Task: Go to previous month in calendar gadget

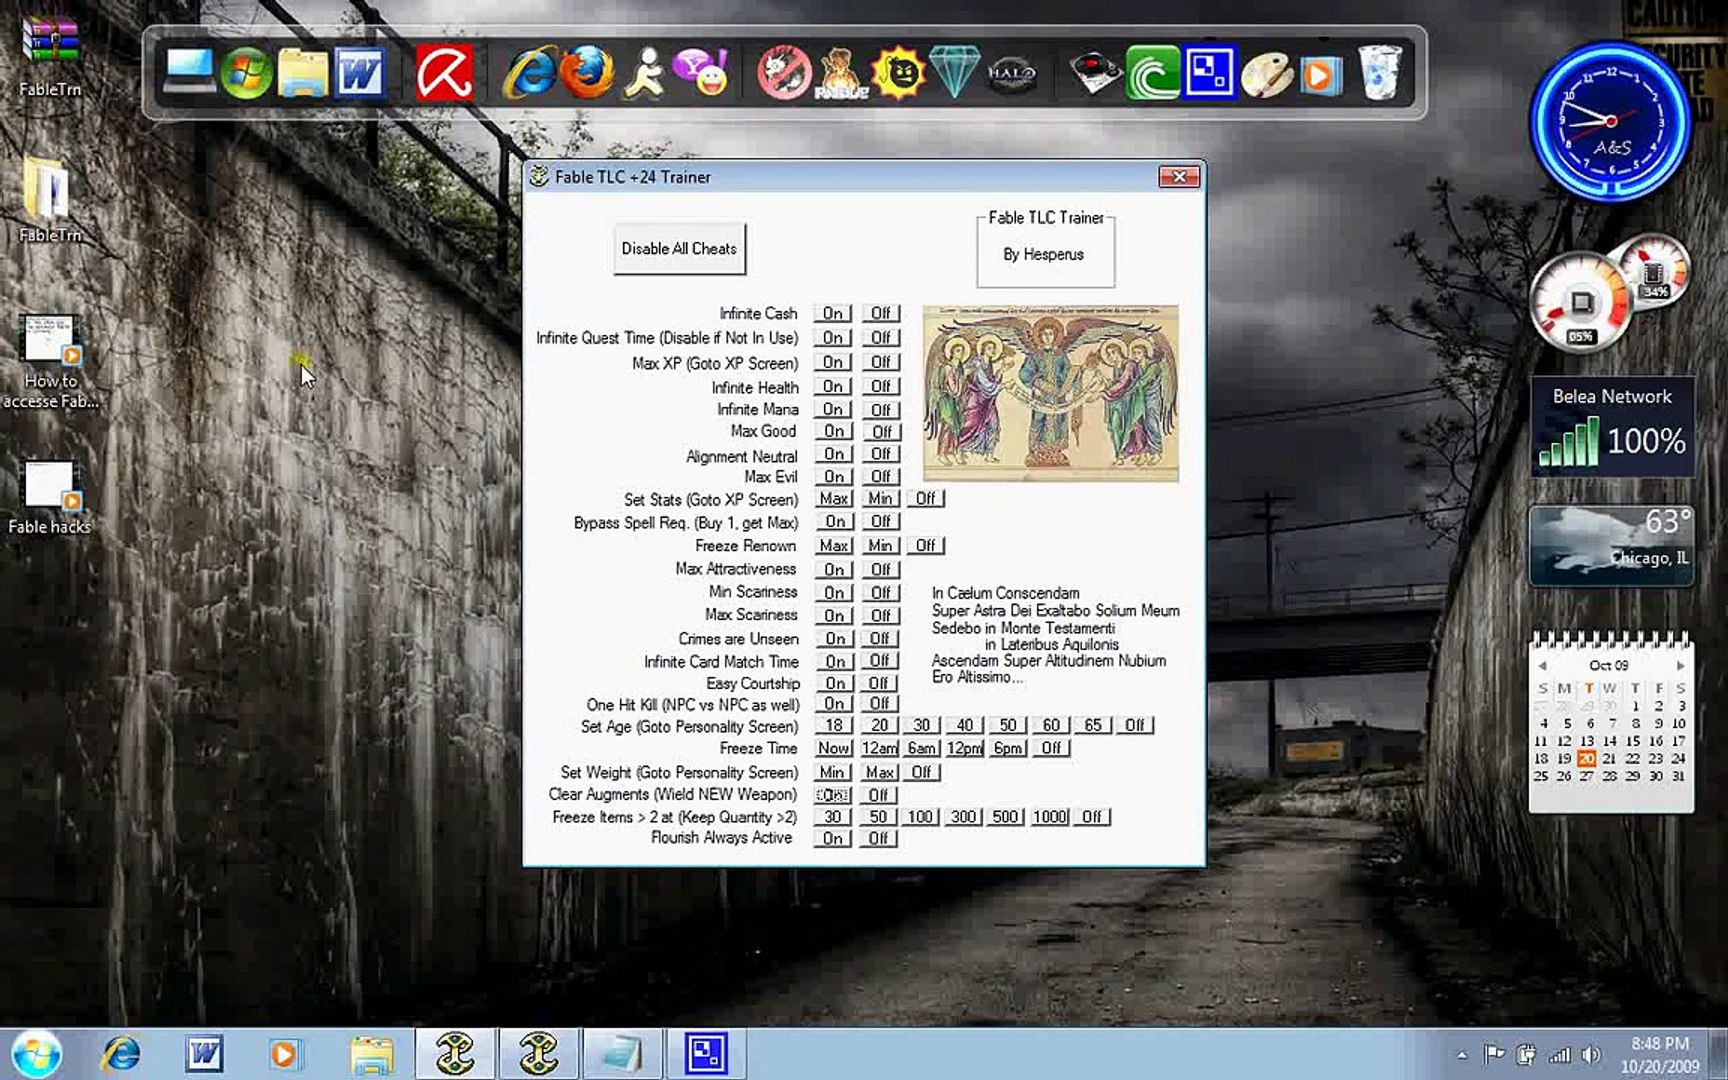Action: point(1542,665)
